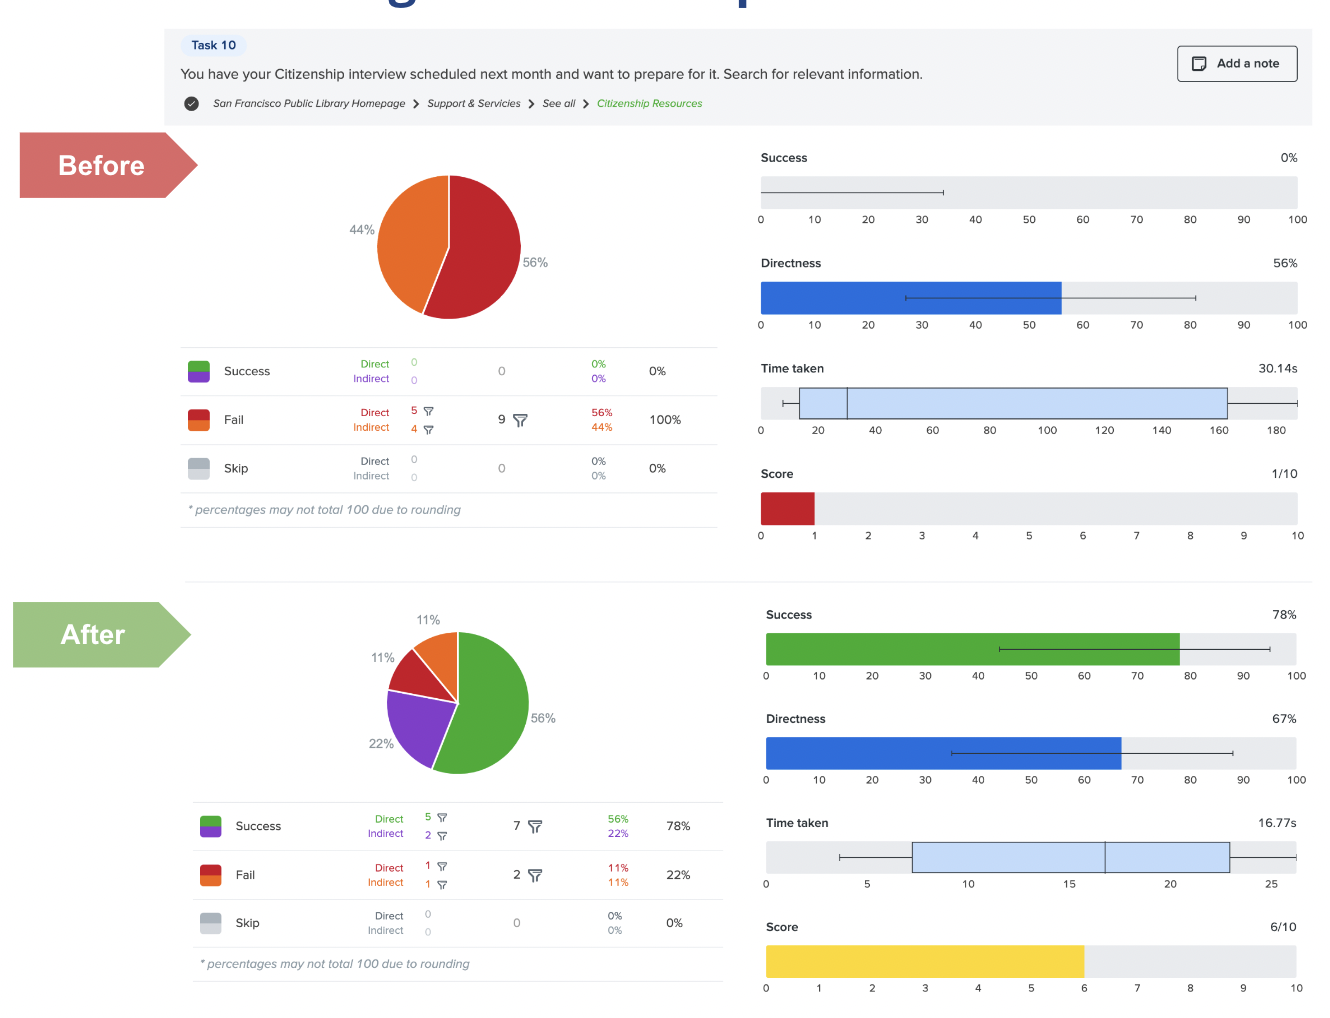The width and height of the screenshot is (1330, 1018).
Task: Click the filter funnel beside Fail direct count 5
Action: coord(431,412)
